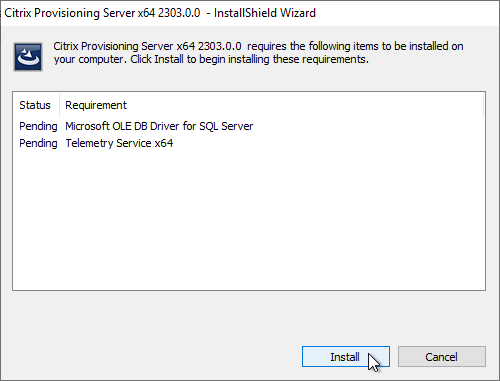Click Pending status of Telemetry Service row

pyautogui.click(x=38, y=143)
